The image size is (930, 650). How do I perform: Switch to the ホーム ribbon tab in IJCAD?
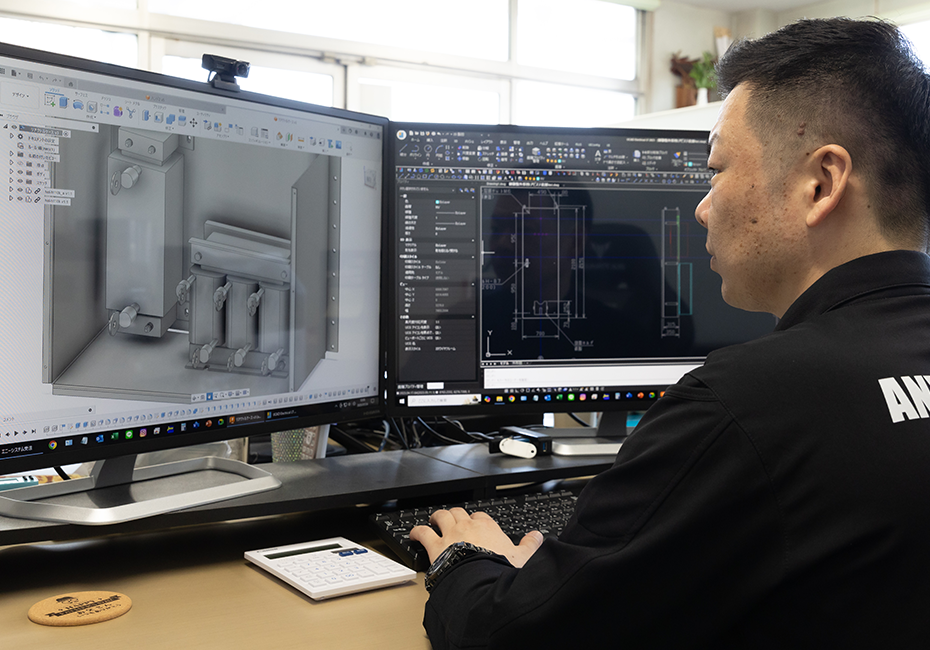[415, 141]
